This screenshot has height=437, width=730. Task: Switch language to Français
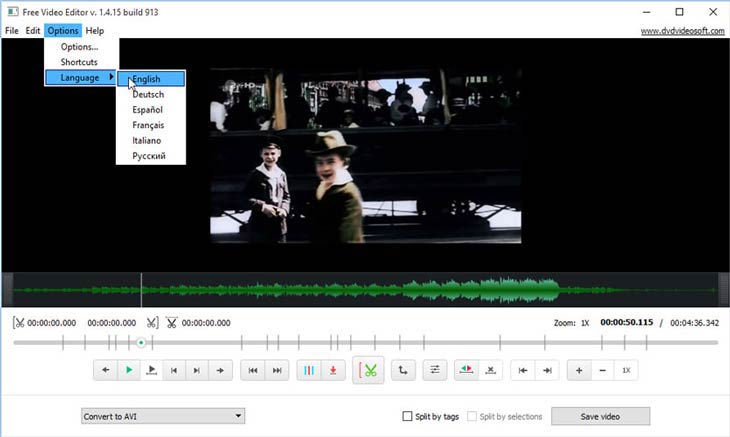[x=151, y=125]
